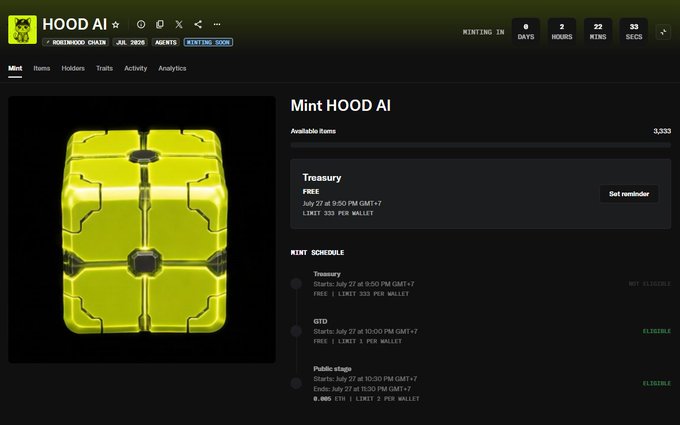The height and width of the screenshot is (425, 680).
Task: Select the Public stage marker in schedule
Action: [x=296, y=383]
